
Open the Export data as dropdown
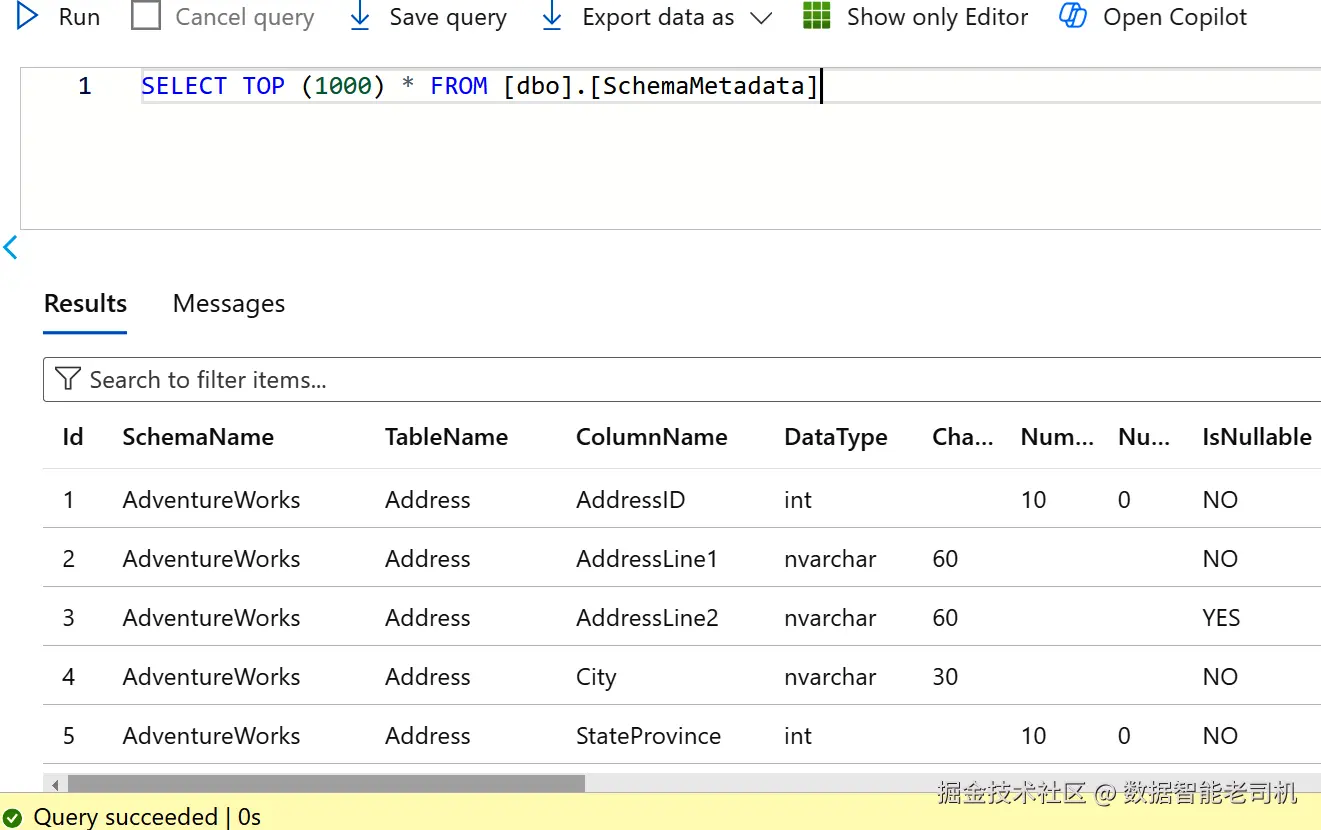[x=656, y=17]
